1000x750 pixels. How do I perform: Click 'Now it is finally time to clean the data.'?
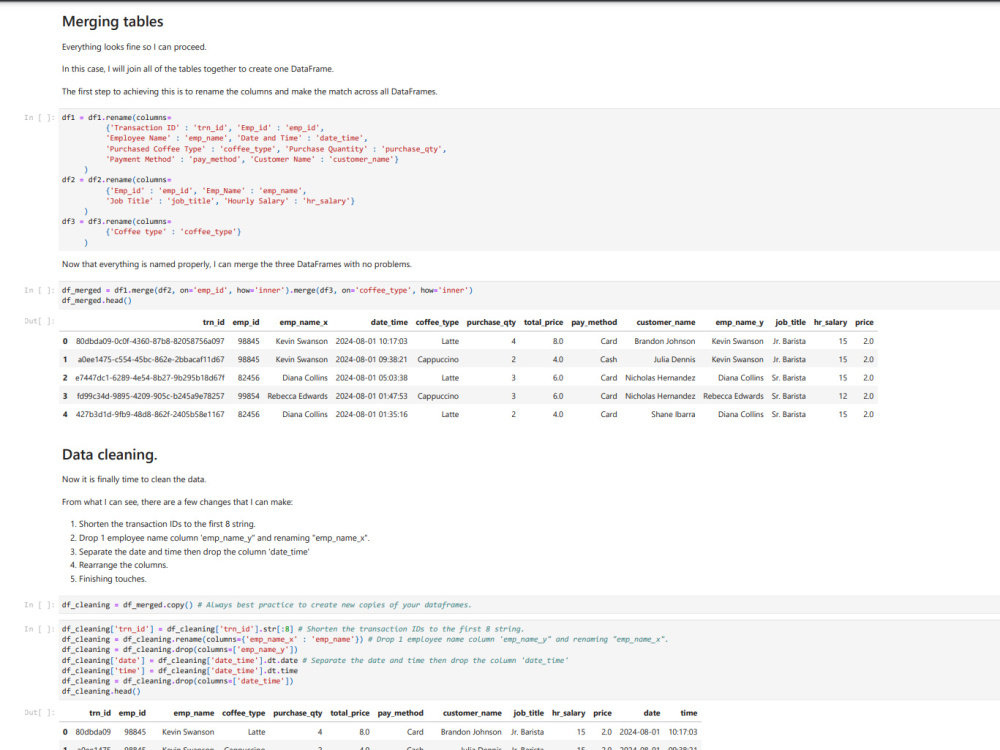134,480
